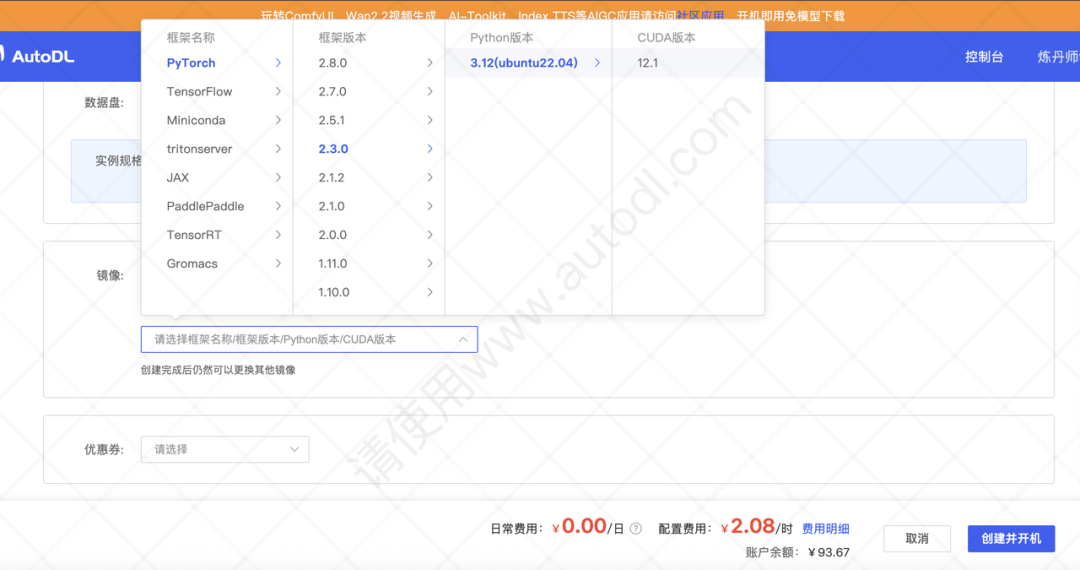Collapse image selector with up arrow
The height and width of the screenshot is (570, 1080).
463,339
